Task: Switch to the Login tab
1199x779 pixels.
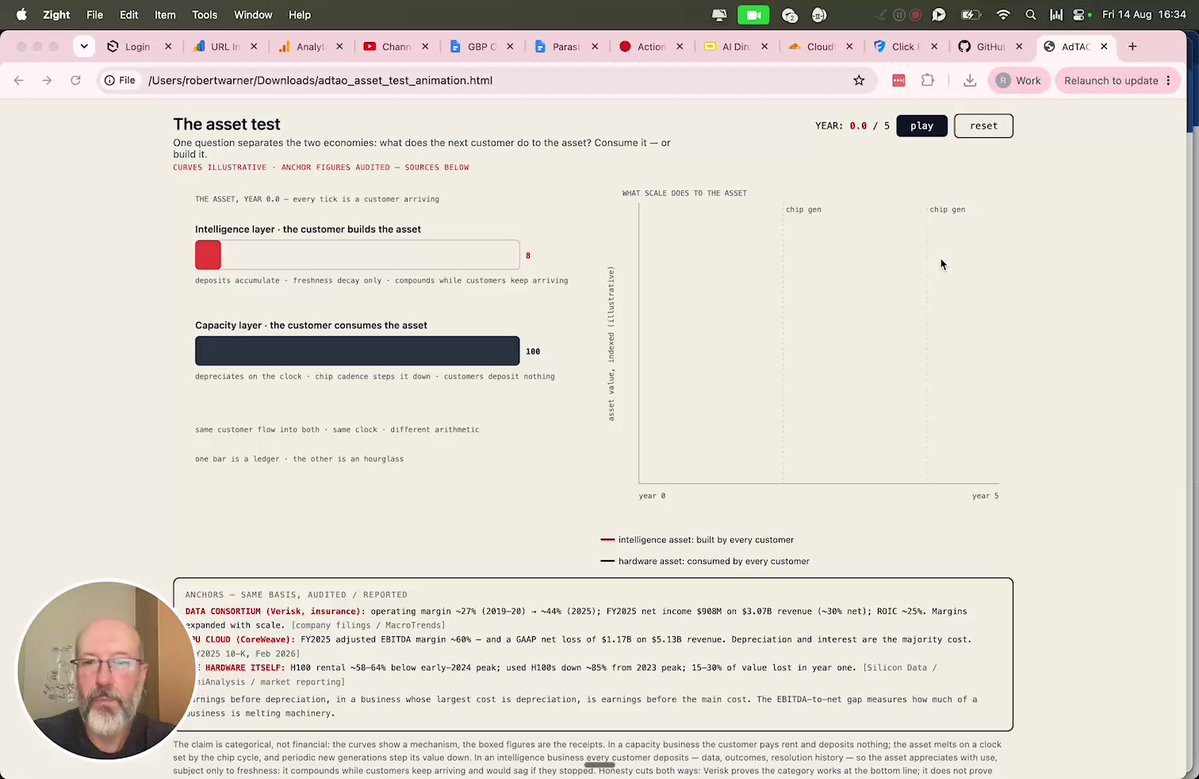Action: (x=138, y=47)
